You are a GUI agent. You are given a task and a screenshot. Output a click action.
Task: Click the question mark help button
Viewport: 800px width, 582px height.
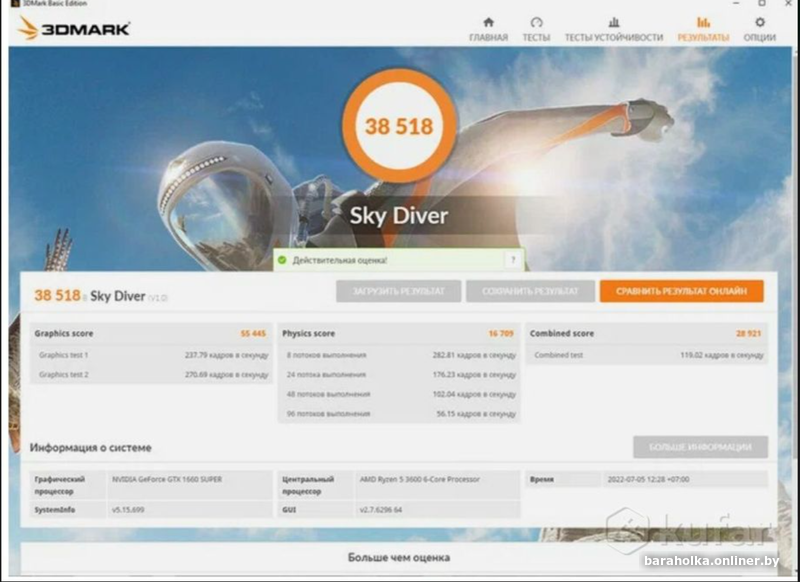coord(513,260)
